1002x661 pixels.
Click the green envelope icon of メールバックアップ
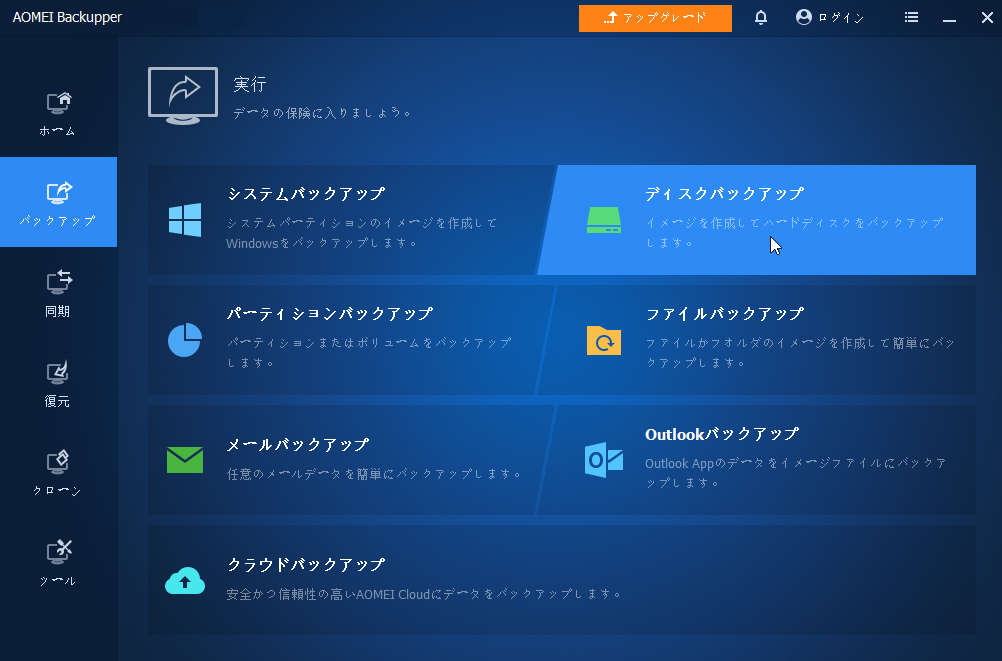coord(185,460)
